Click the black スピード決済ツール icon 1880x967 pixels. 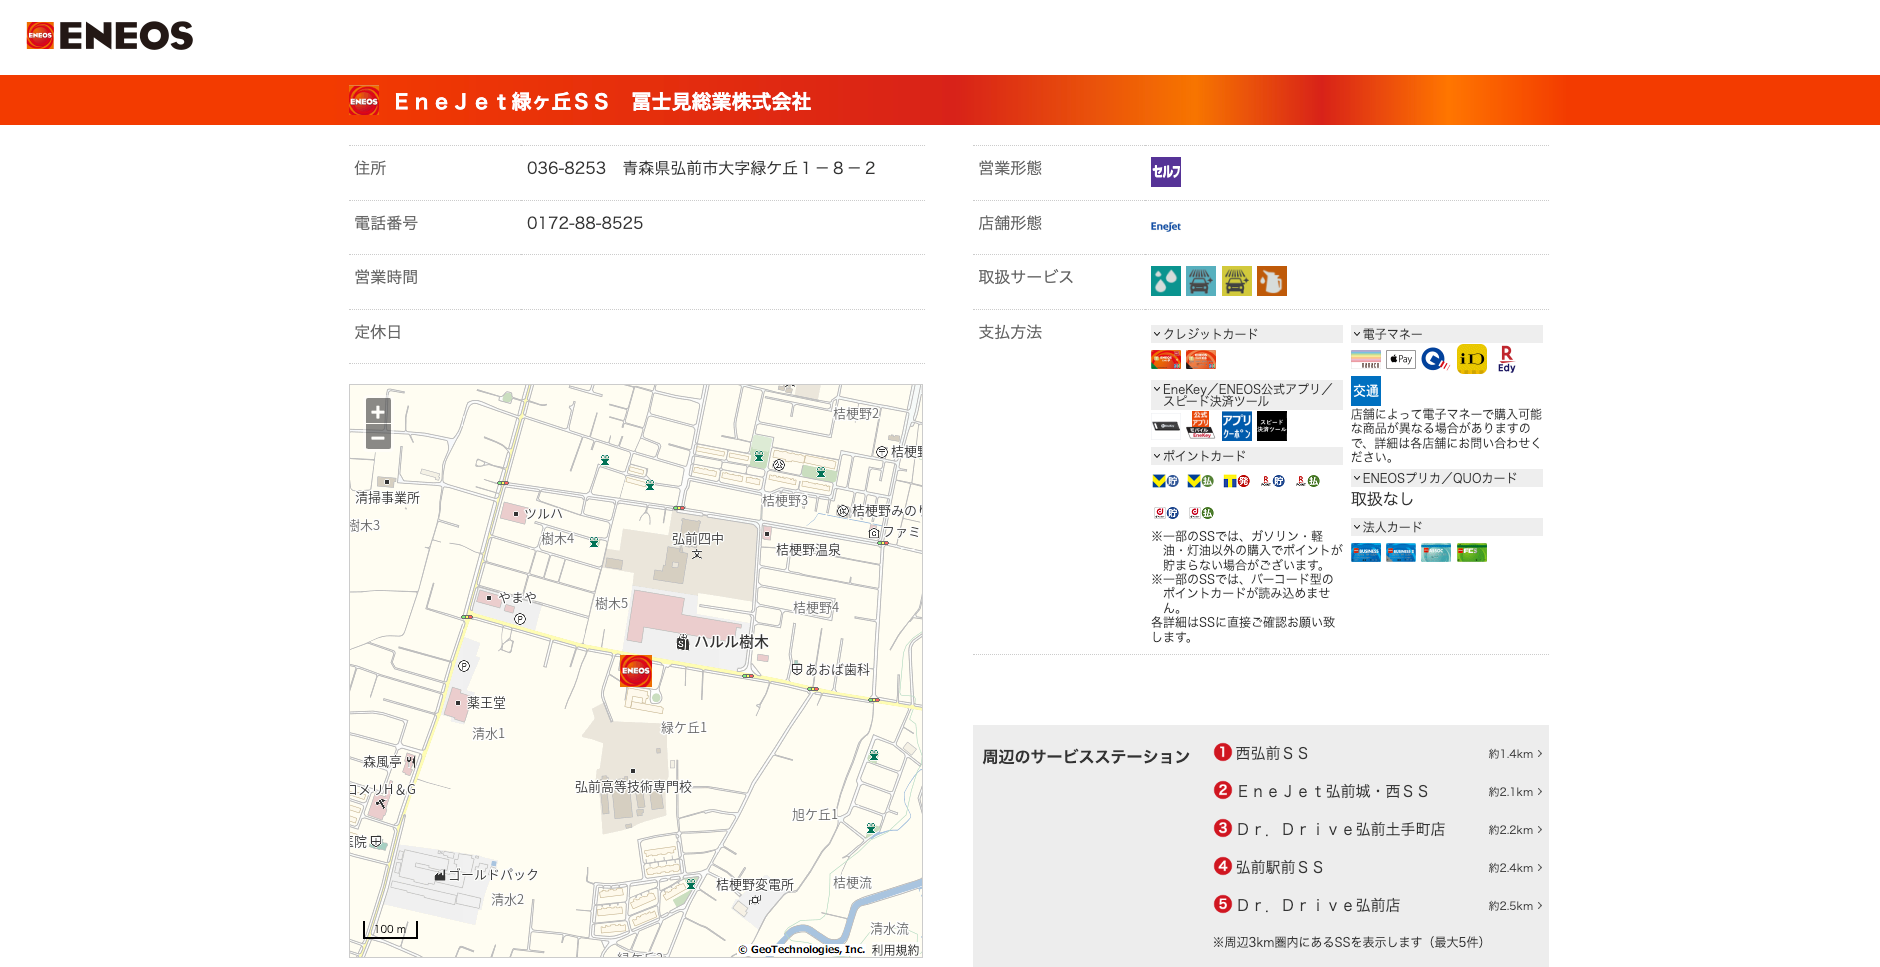(x=1272, y=426)
